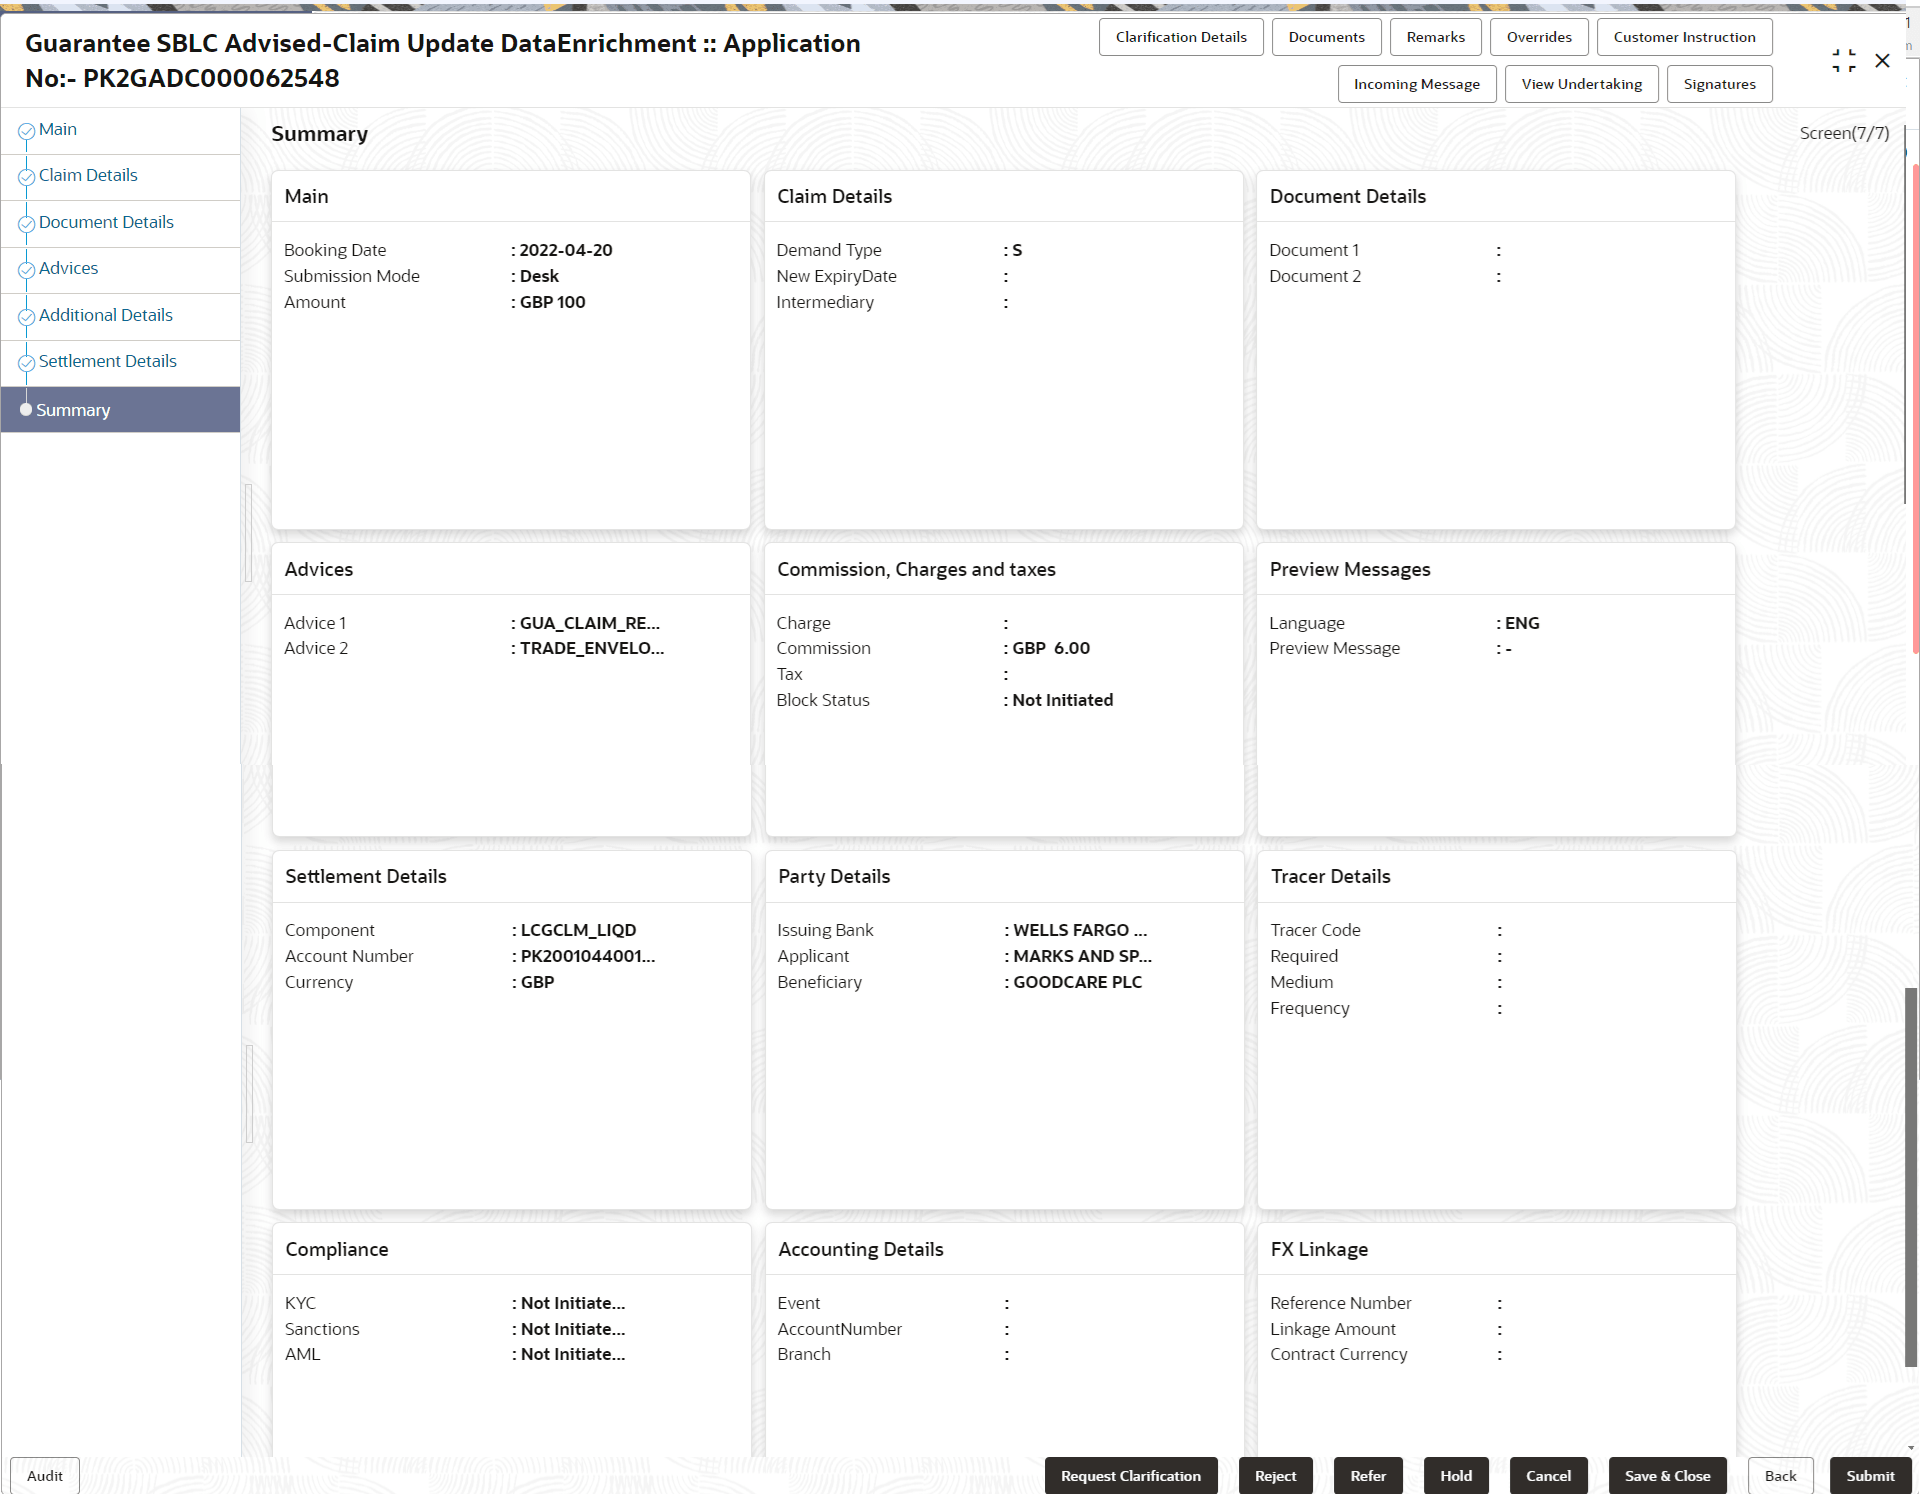Close the application window via X icon
This screenshot has height=1495, width=1920.
1882,61
